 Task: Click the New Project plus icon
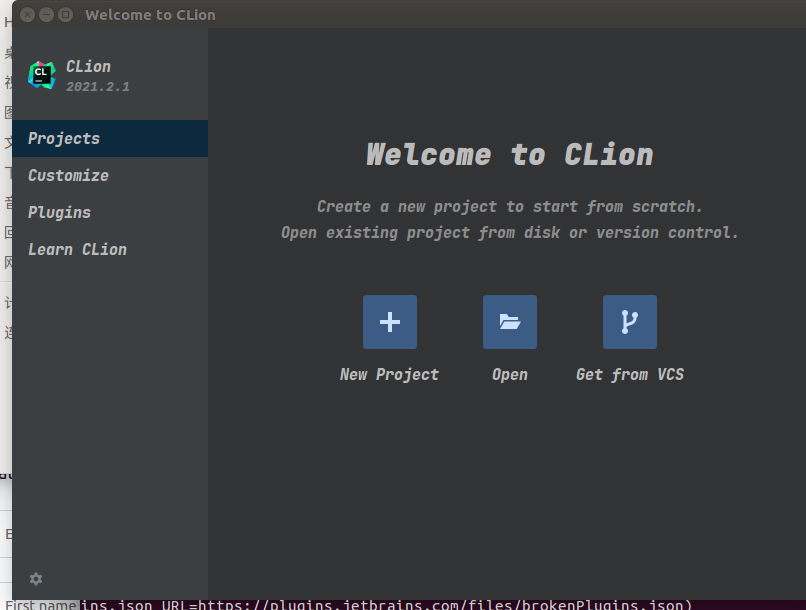[390, 322]
